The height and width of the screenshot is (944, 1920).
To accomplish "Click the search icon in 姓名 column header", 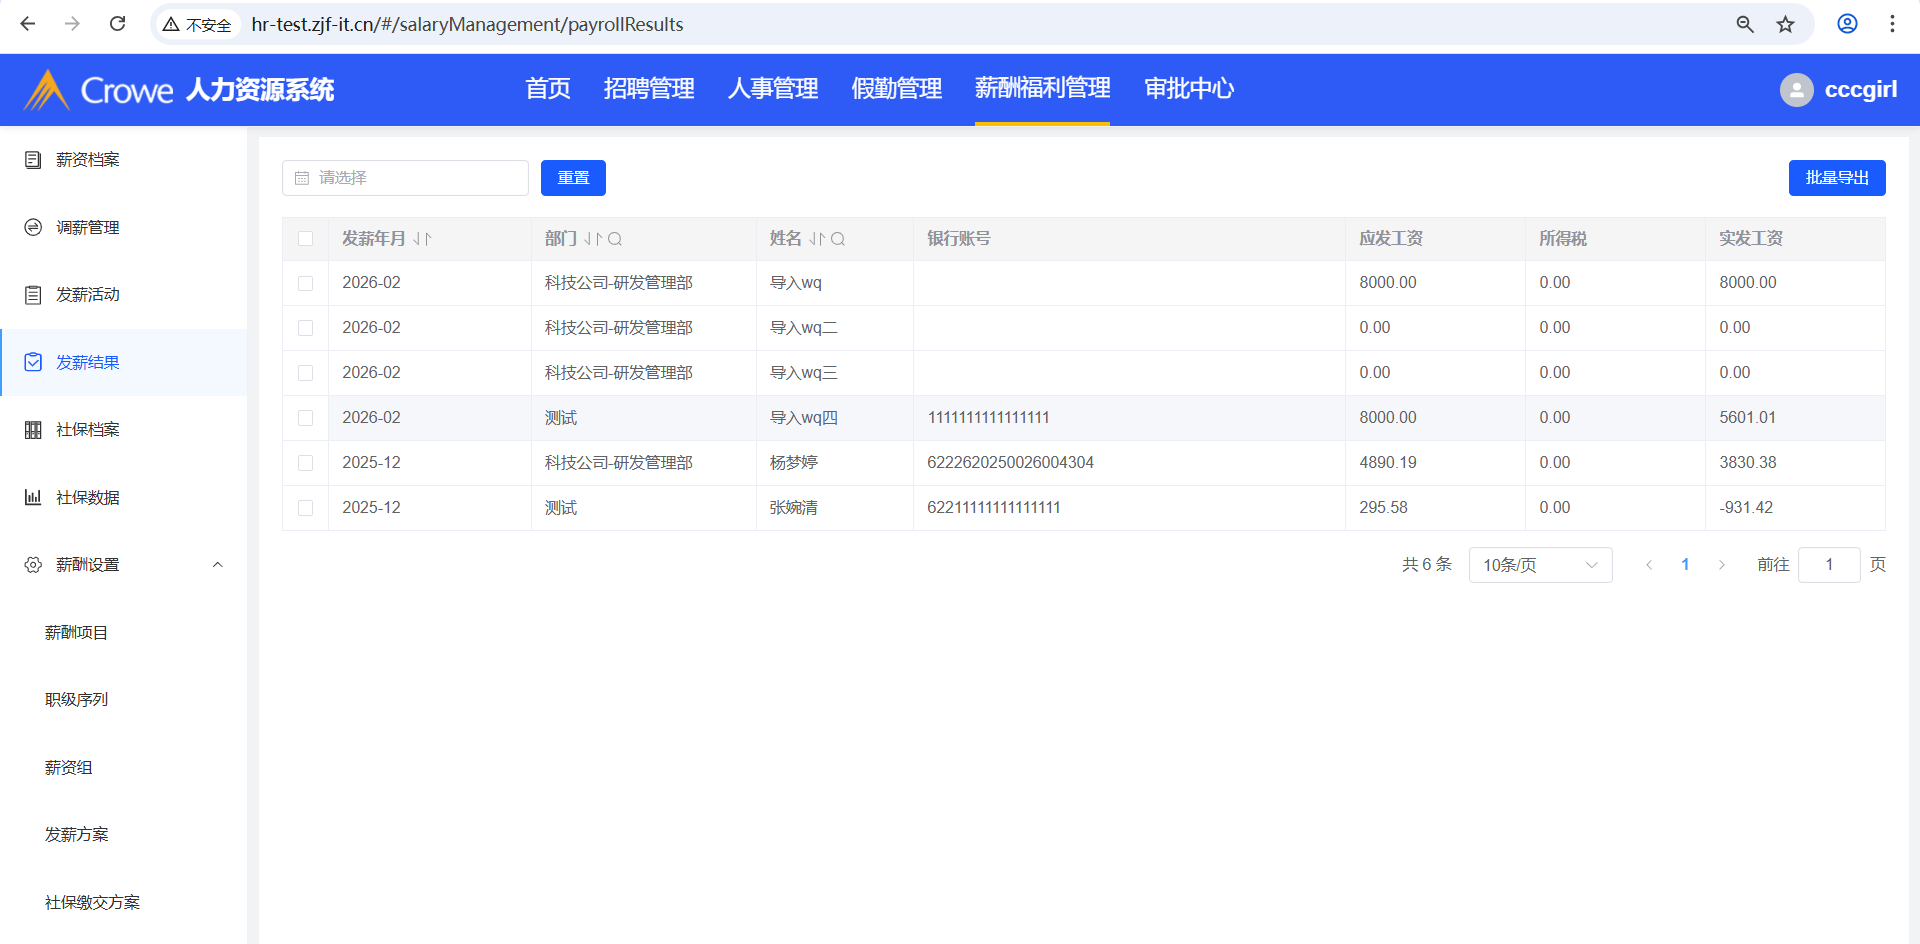I will pos(838,239).
